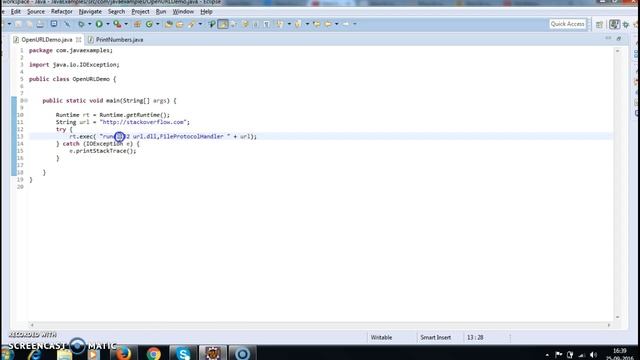Open the Source menu

tap(36, 11)
